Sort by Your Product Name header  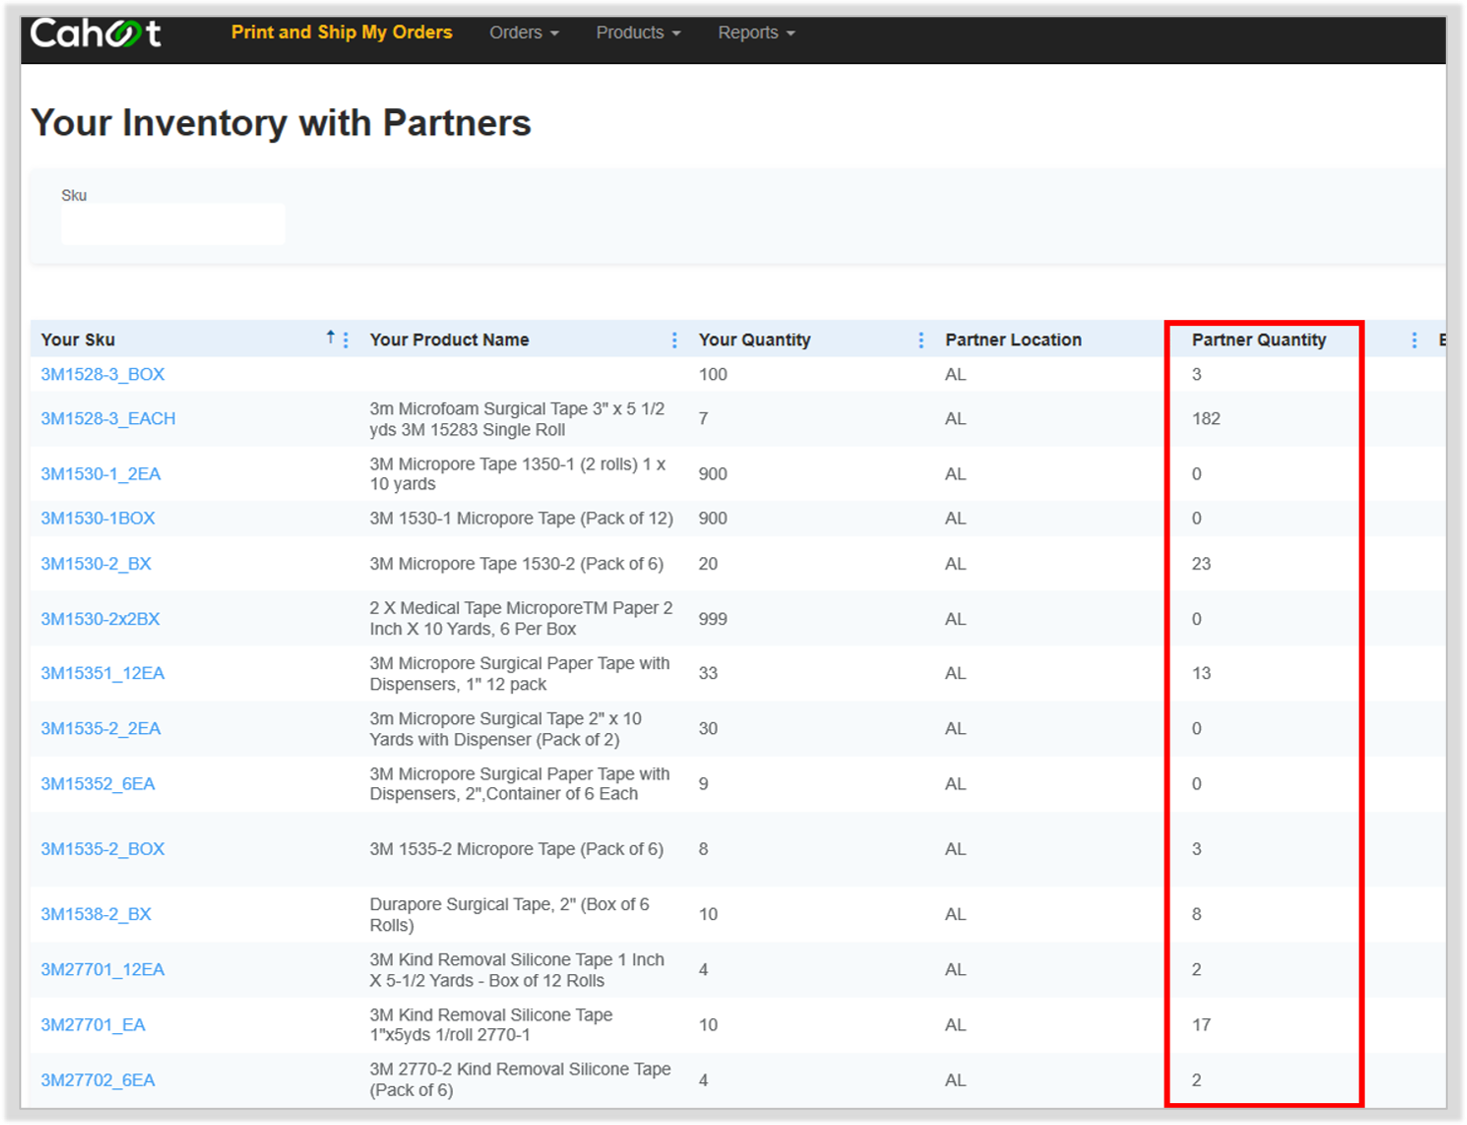(449, 340)
